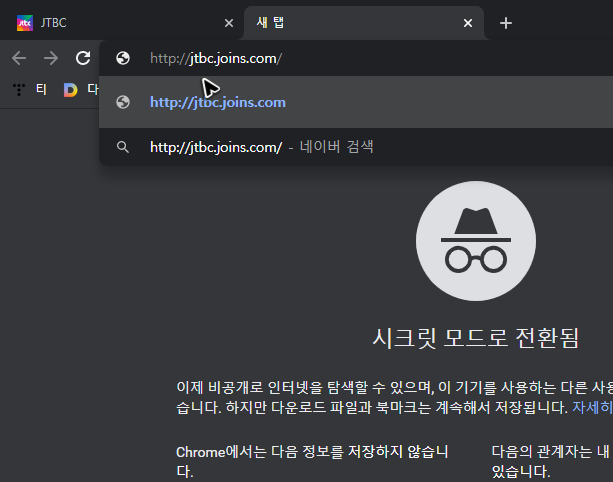
Task: Switch to the JTBC tab
Action: (x=121, y=23)
